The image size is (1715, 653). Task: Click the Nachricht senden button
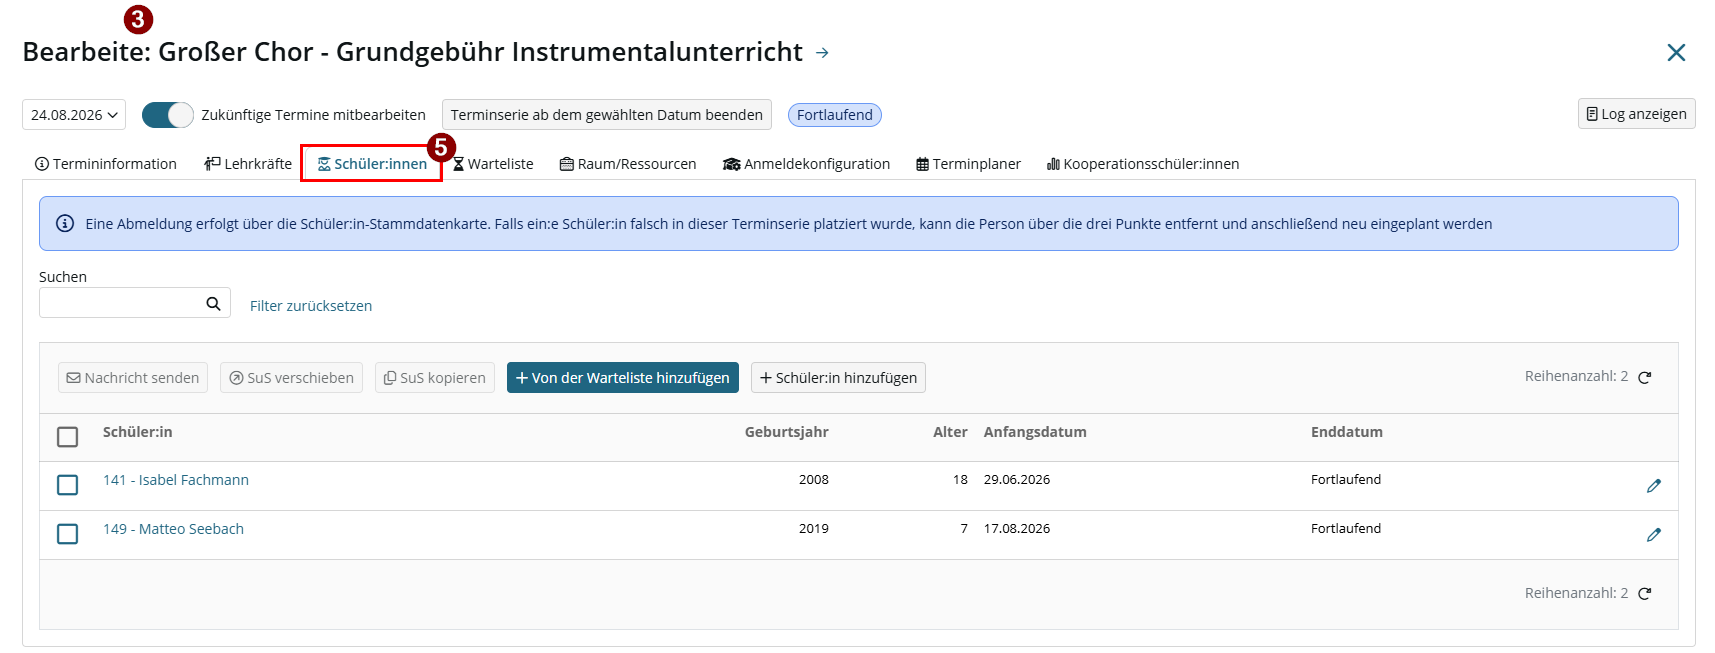(x=133, y=378)
